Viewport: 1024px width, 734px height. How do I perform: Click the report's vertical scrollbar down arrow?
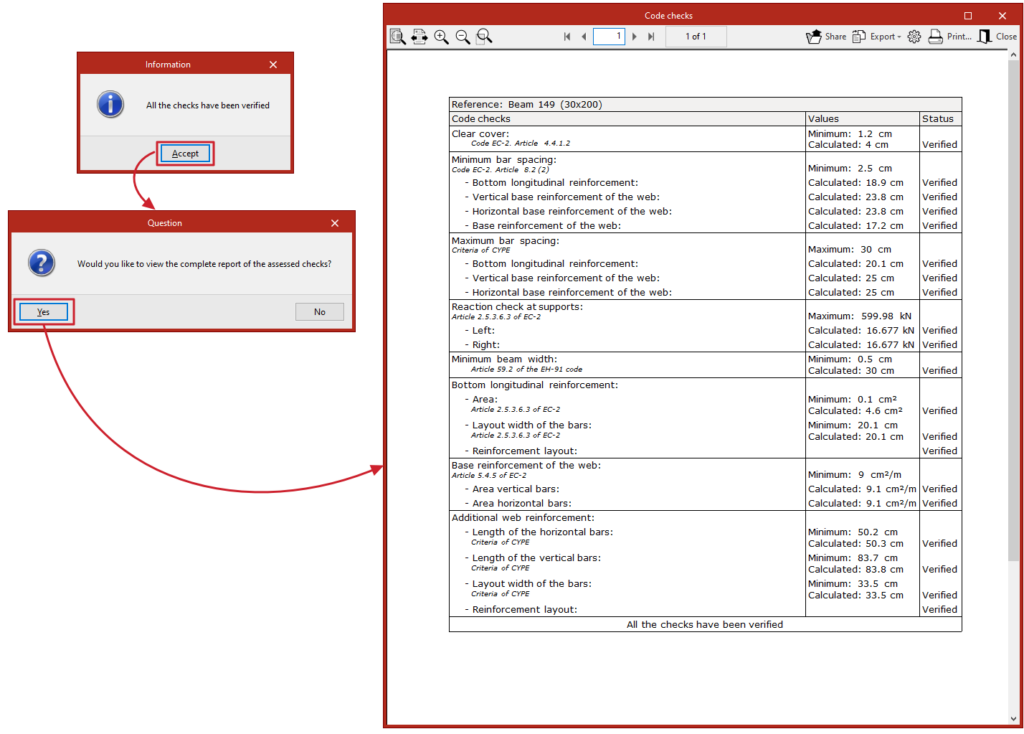(1013, 719)
